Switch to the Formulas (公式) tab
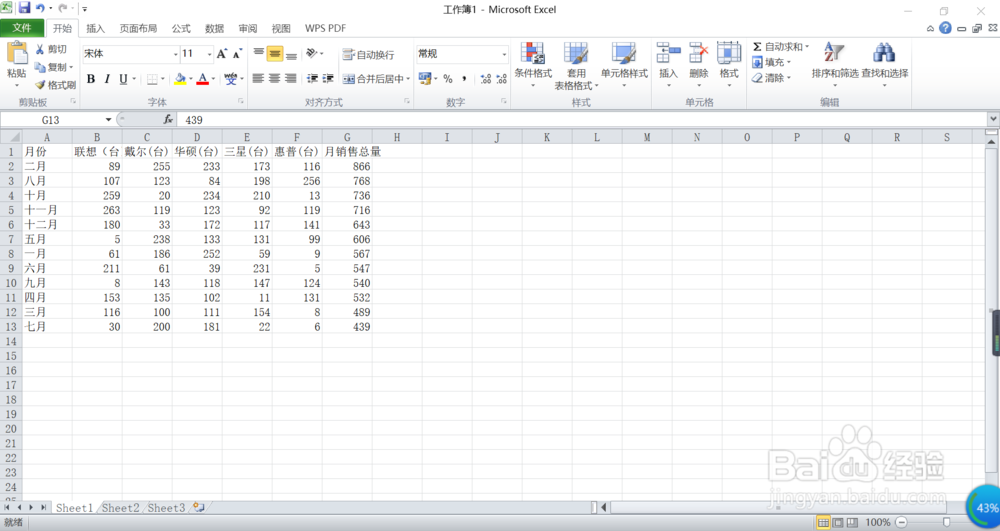 click(181, 28)
